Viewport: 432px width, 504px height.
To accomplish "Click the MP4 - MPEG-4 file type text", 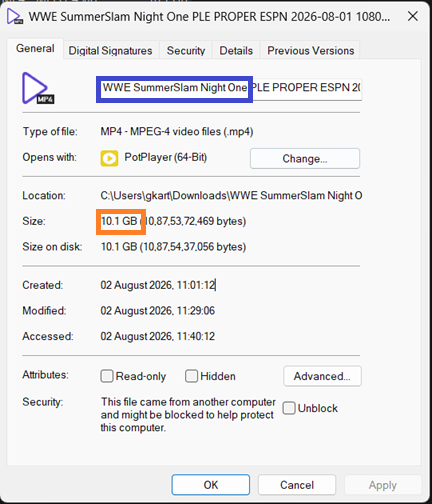I will pos(177,132).
